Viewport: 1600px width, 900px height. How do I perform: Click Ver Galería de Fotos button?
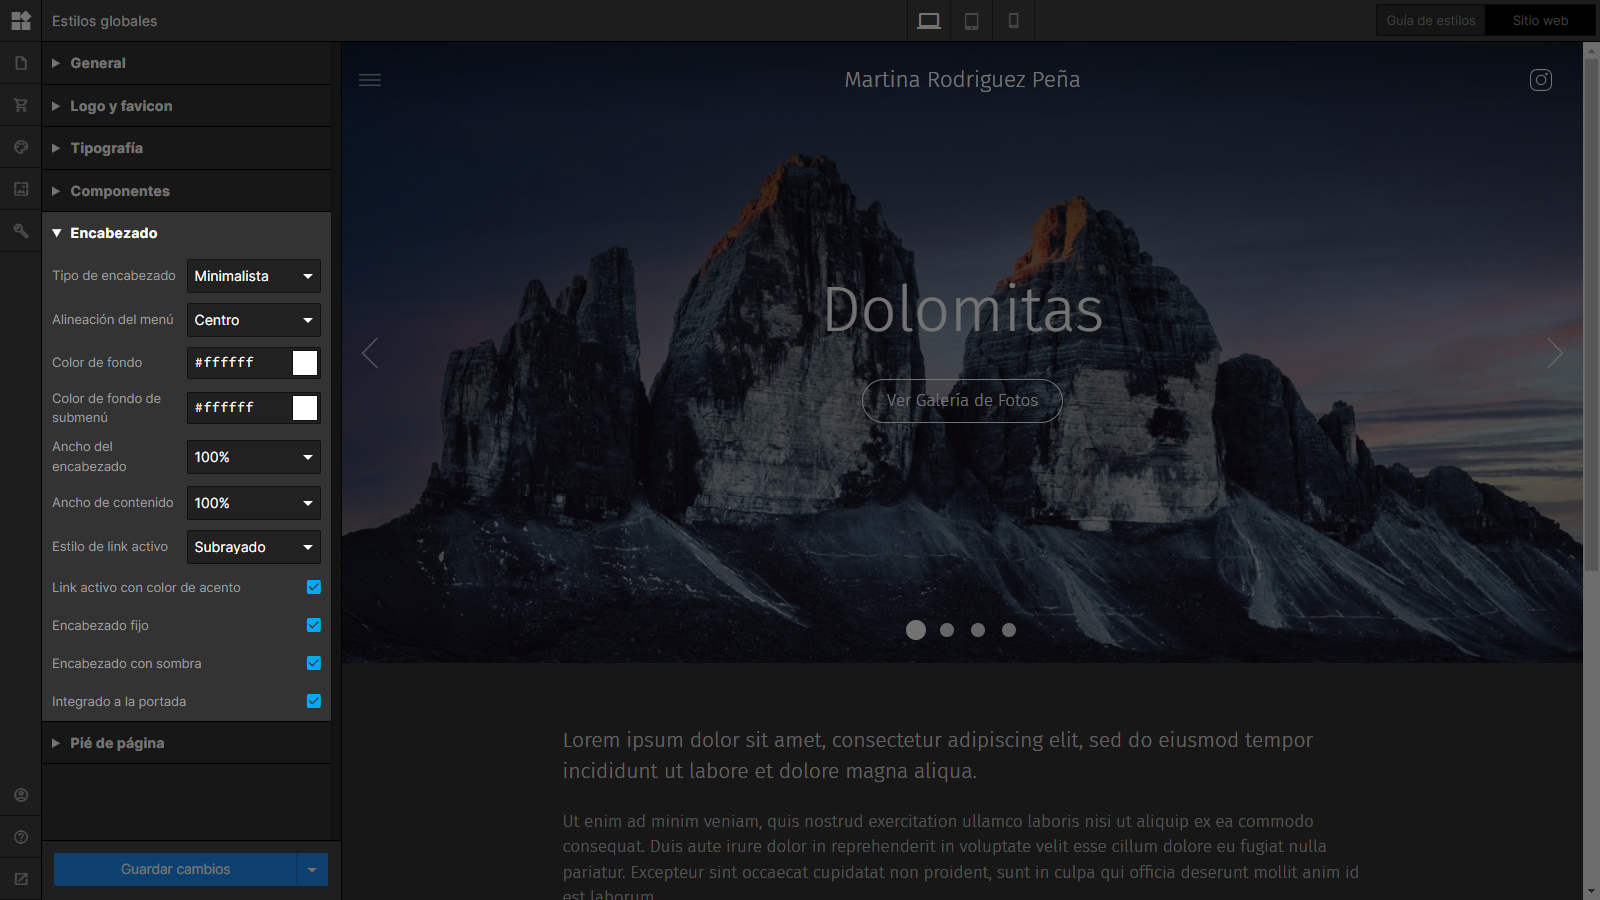pos(962,401)
